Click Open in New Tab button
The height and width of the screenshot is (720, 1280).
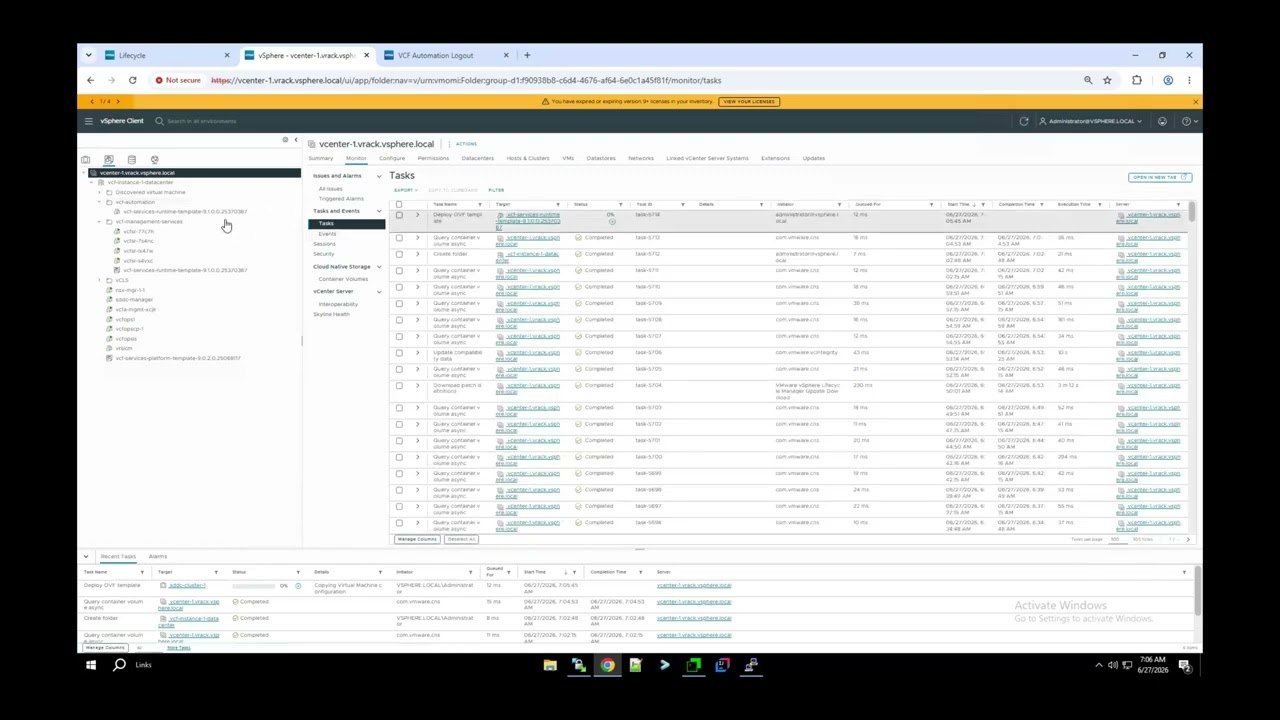point(1160,177)
